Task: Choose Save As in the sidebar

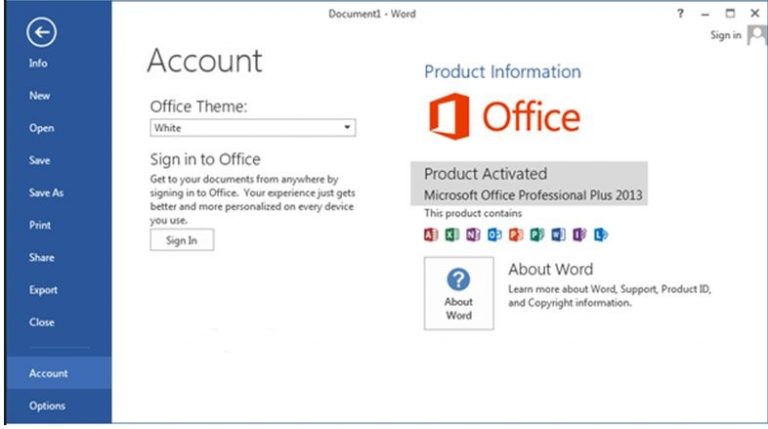Action: (46, 192)
